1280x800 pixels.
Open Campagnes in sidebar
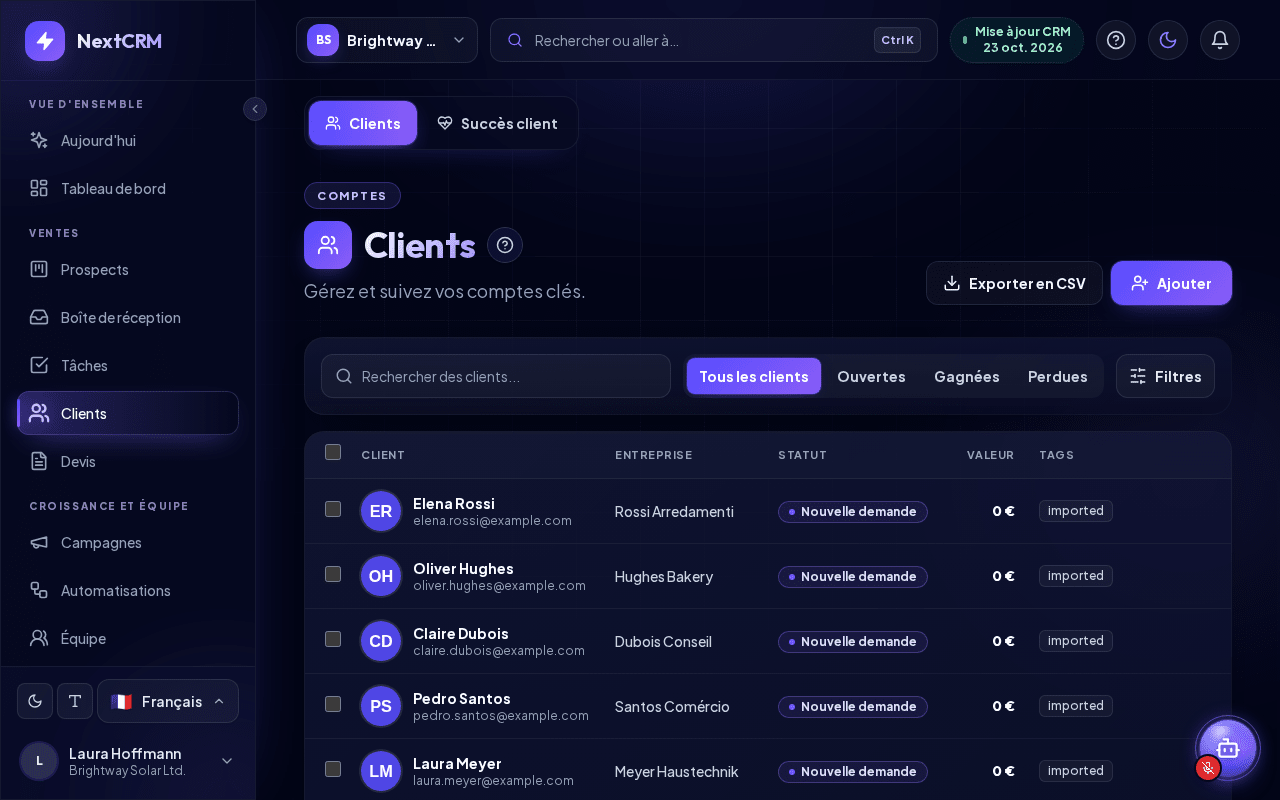[128, 542]
